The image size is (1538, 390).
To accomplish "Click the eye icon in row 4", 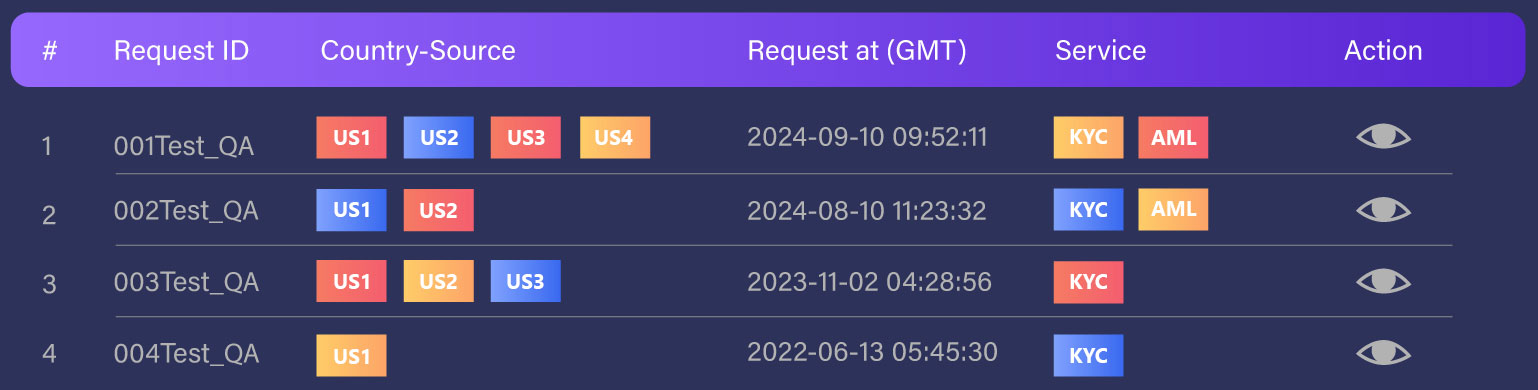I will (x=1383, y=353).
